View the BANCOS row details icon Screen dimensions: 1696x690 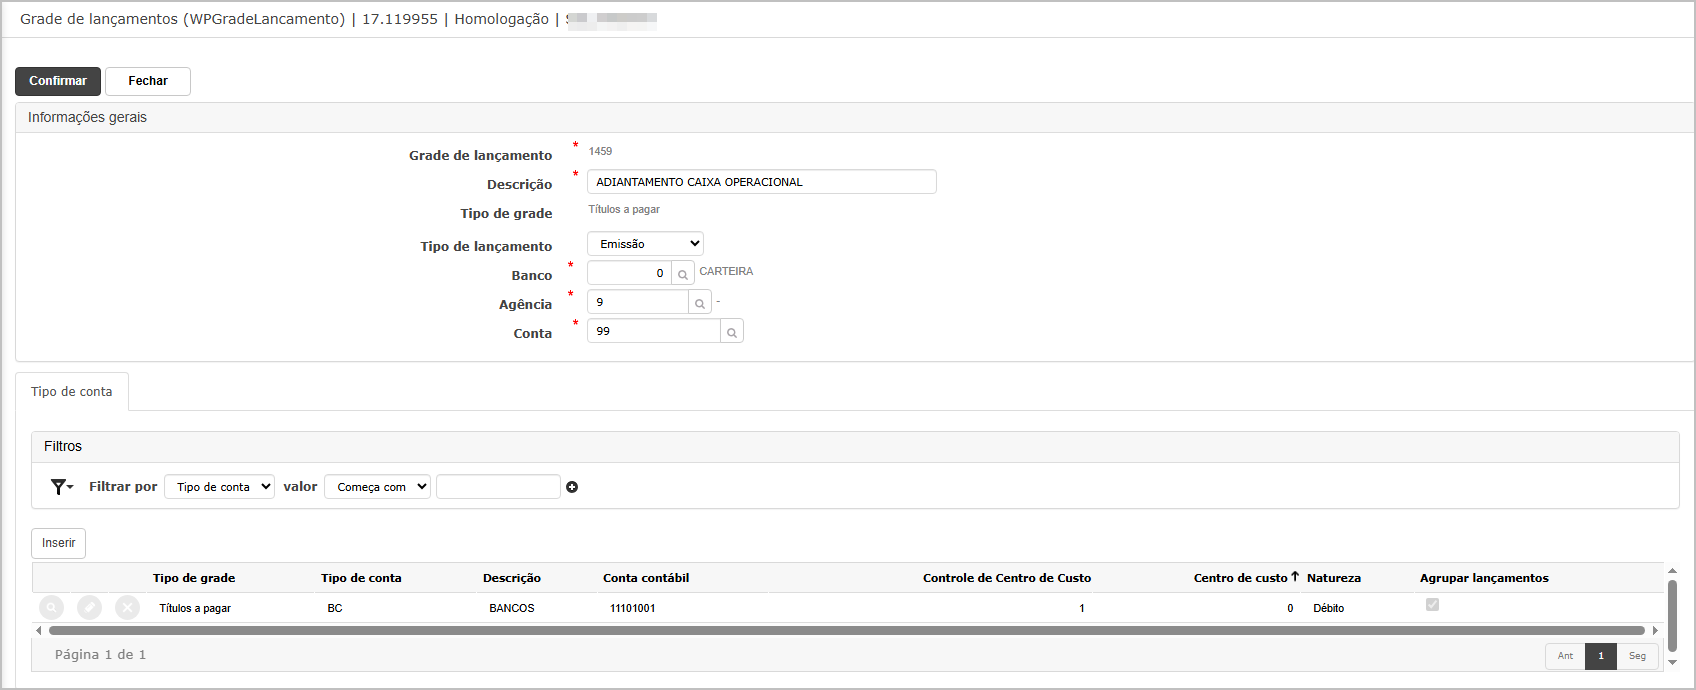pyautogui.click(x=51, y=607)
